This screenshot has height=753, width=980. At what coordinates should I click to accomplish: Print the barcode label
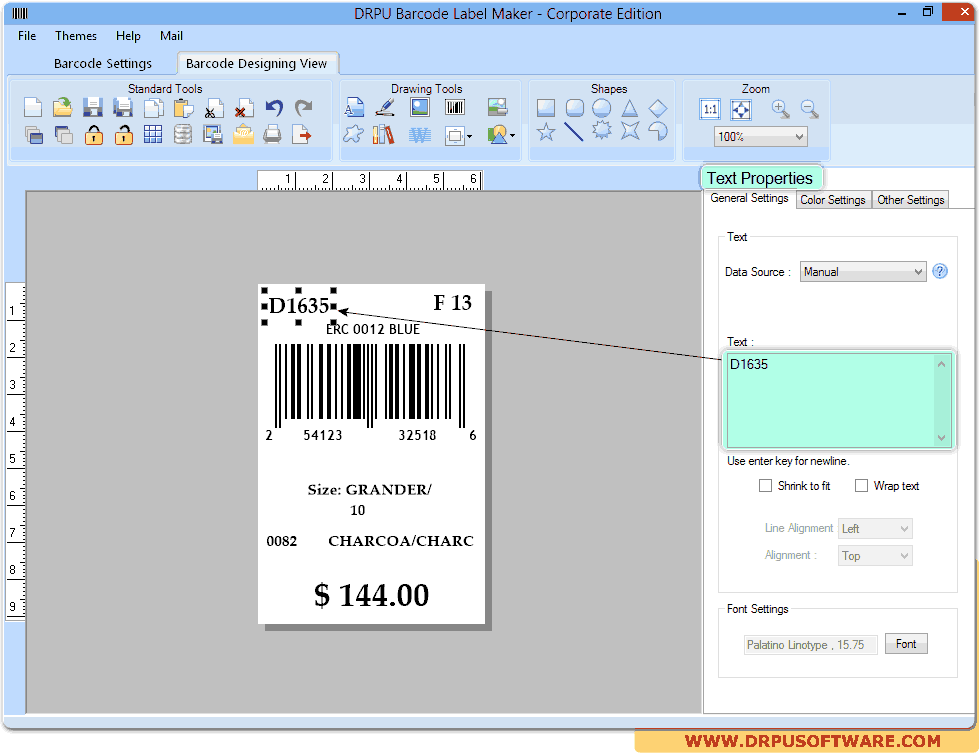[x=272, y=134]
